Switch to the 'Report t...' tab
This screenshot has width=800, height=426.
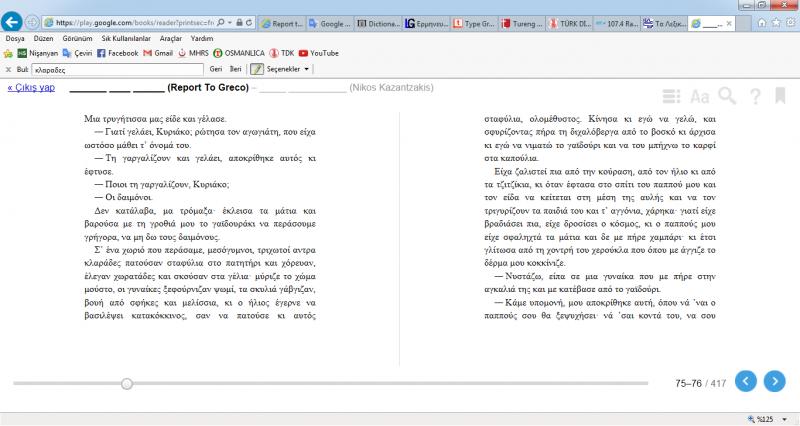point(282,23)
